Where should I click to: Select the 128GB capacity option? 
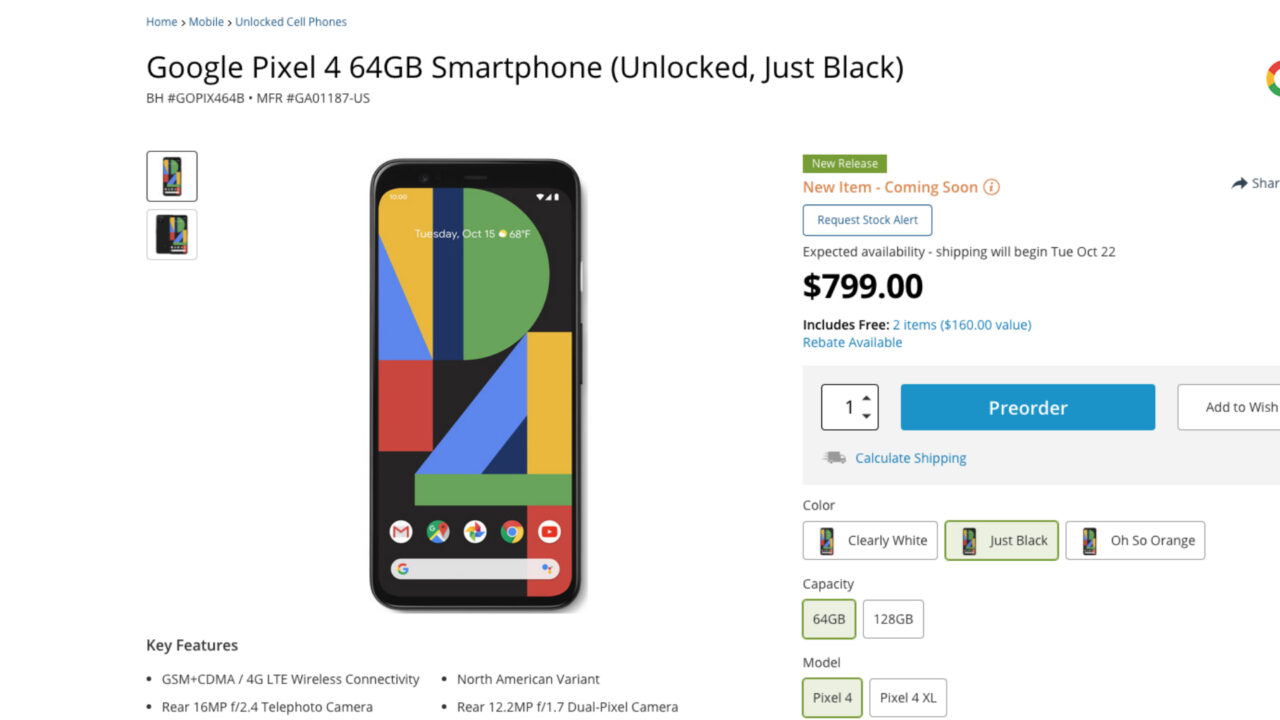[x=893, y=619]
